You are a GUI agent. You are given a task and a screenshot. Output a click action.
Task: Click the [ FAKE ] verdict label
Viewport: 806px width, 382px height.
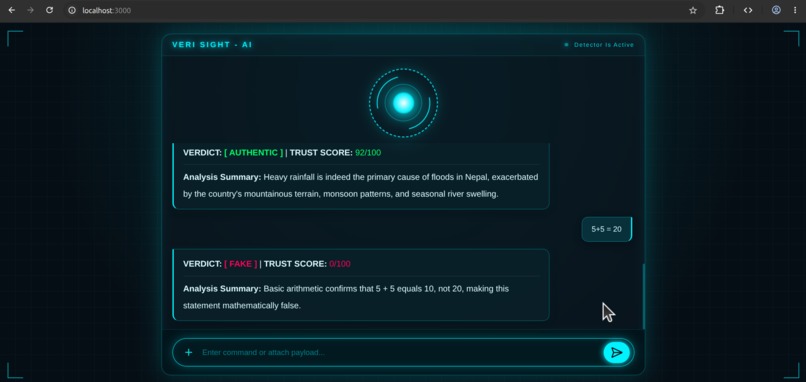[x=241, y=264]
